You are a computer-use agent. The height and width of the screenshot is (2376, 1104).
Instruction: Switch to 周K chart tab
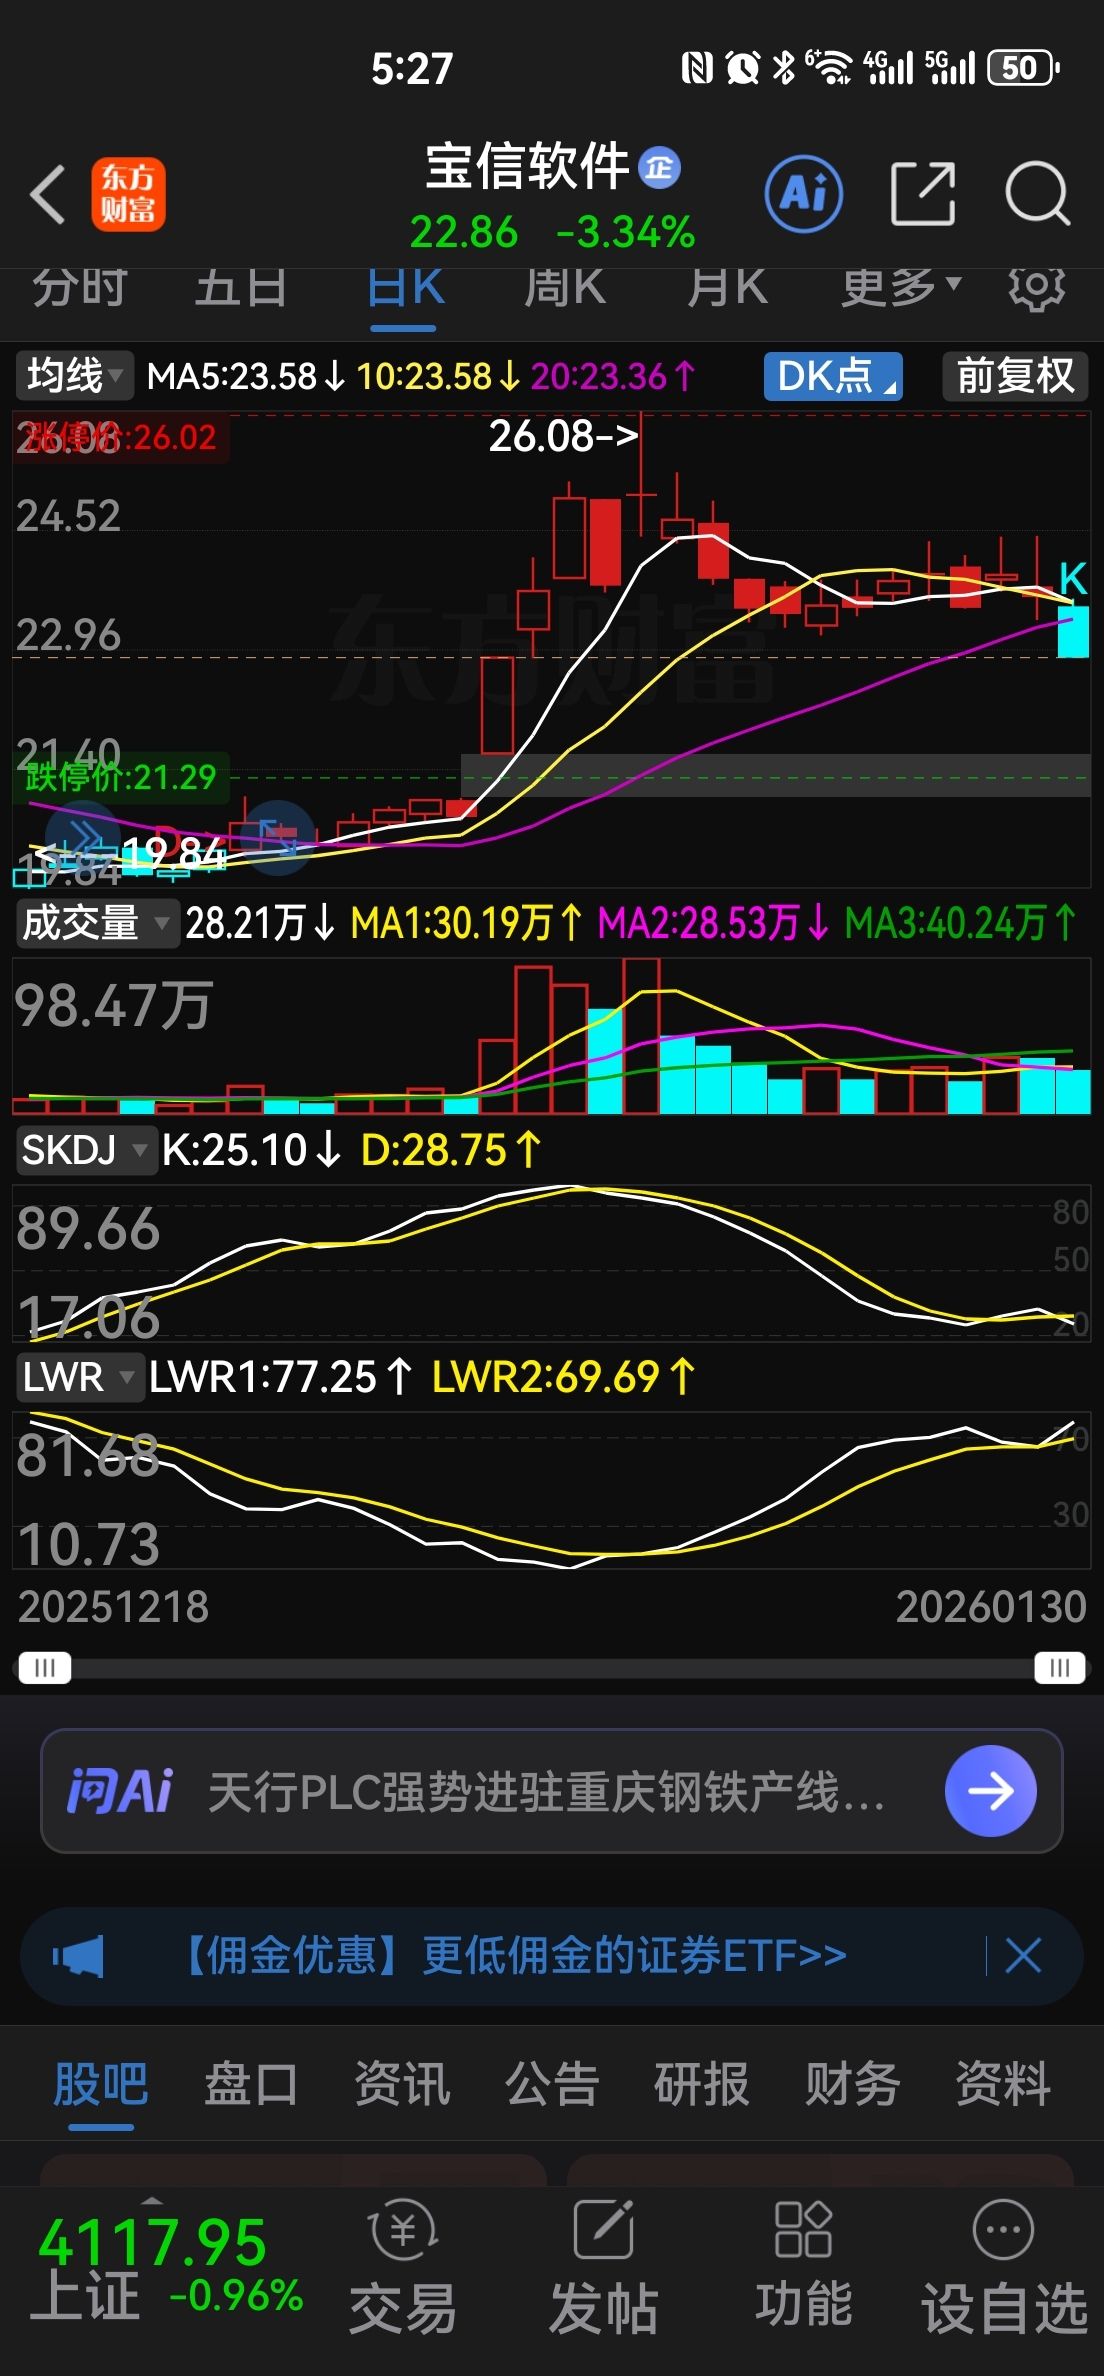pos(565,288)
